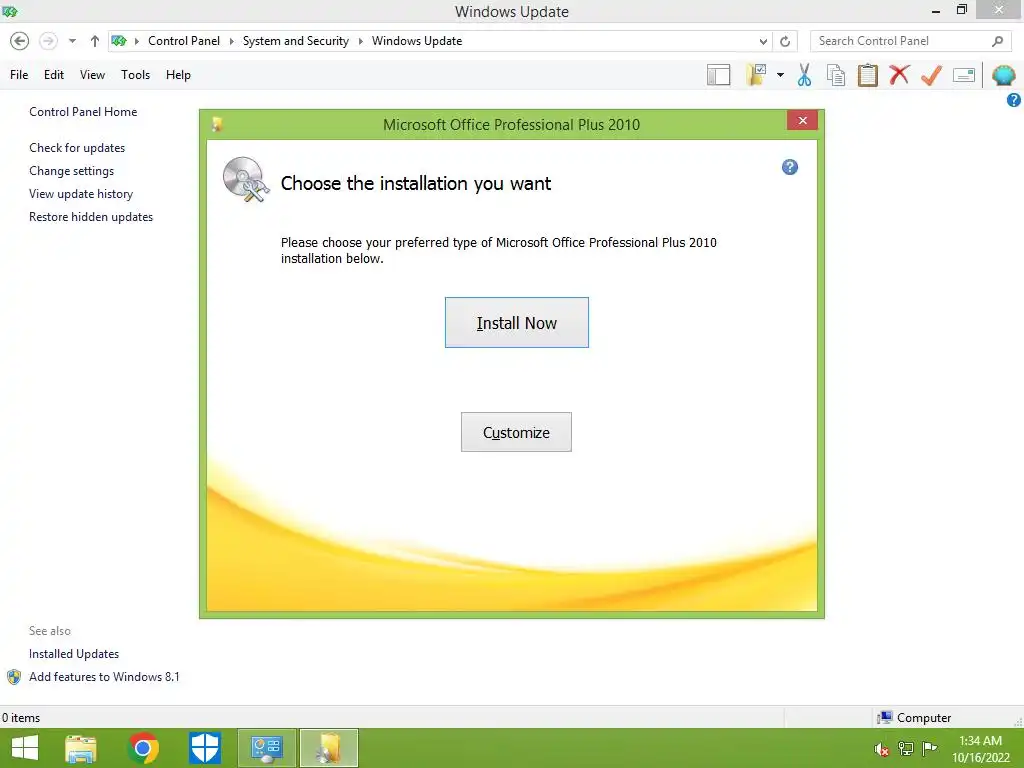Viewport: 1024px width, 768px height.
Task: Select System and Security breadcrumb
Action: pyautogui.click(x=295, y=41)
